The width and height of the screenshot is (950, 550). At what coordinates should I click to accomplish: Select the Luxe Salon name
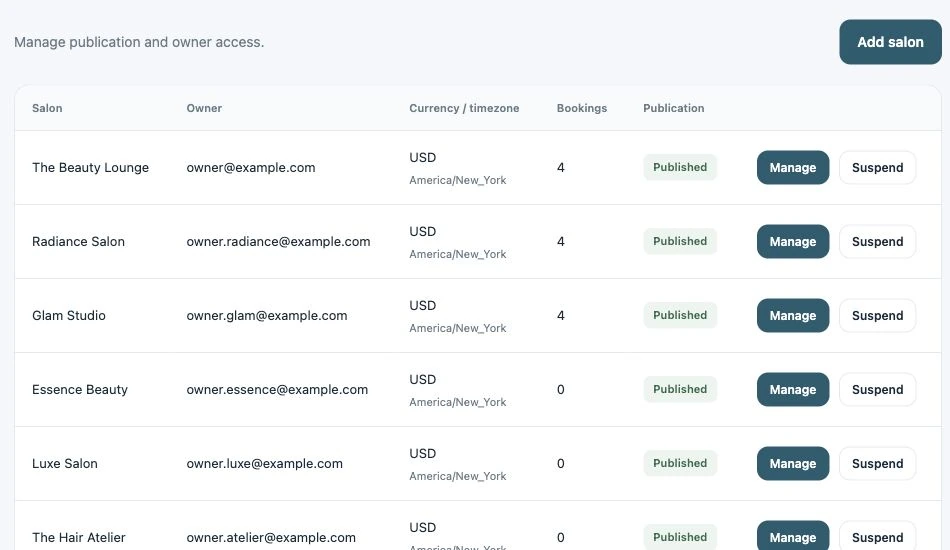point(64,463)
